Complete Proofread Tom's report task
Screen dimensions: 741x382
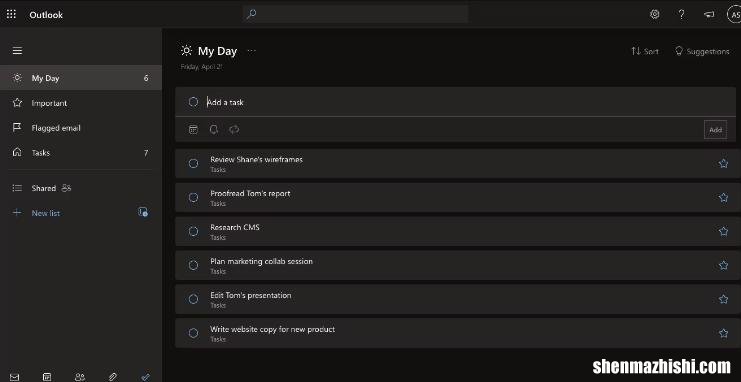(193, 198)
